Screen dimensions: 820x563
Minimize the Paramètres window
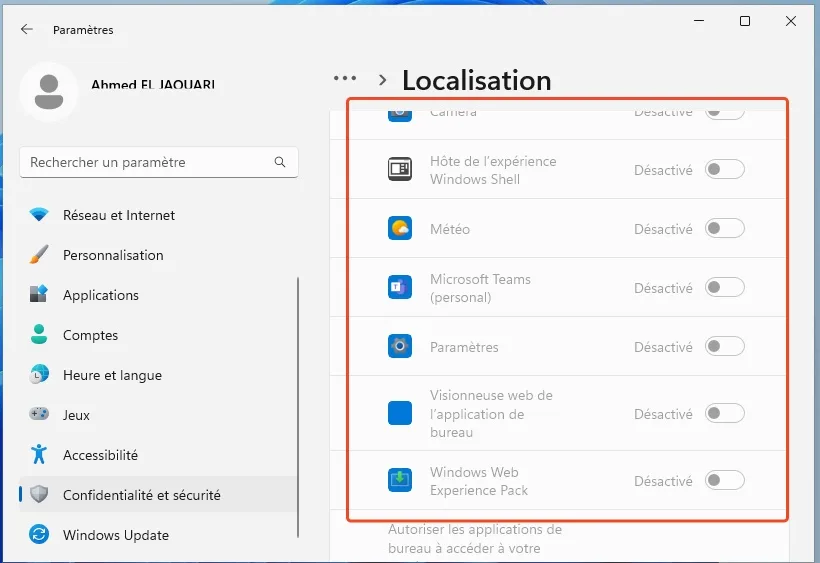tap(699, 21)
